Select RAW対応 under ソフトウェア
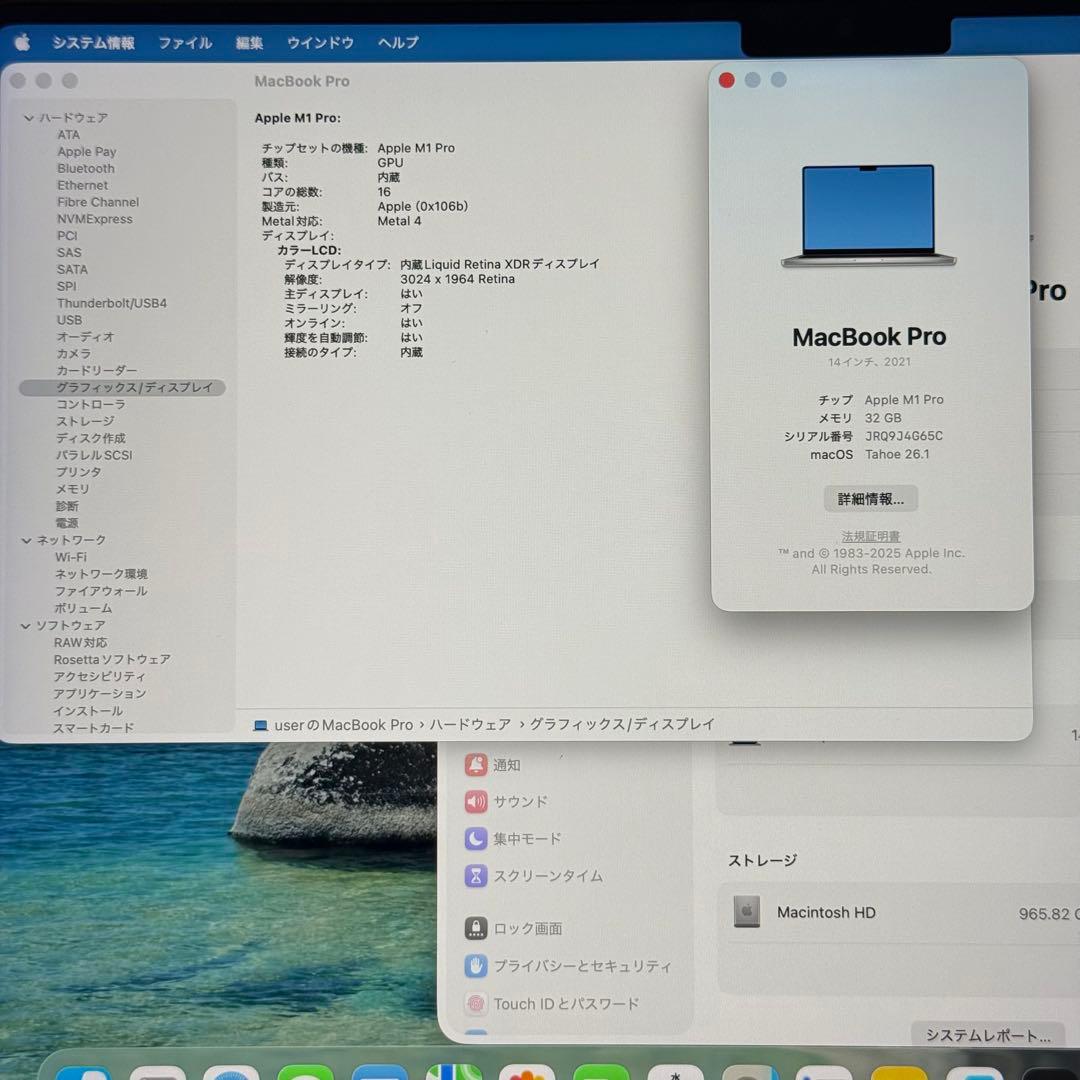The width and height of the screenshot is (1080, 1080). click(x=81, y=643)
